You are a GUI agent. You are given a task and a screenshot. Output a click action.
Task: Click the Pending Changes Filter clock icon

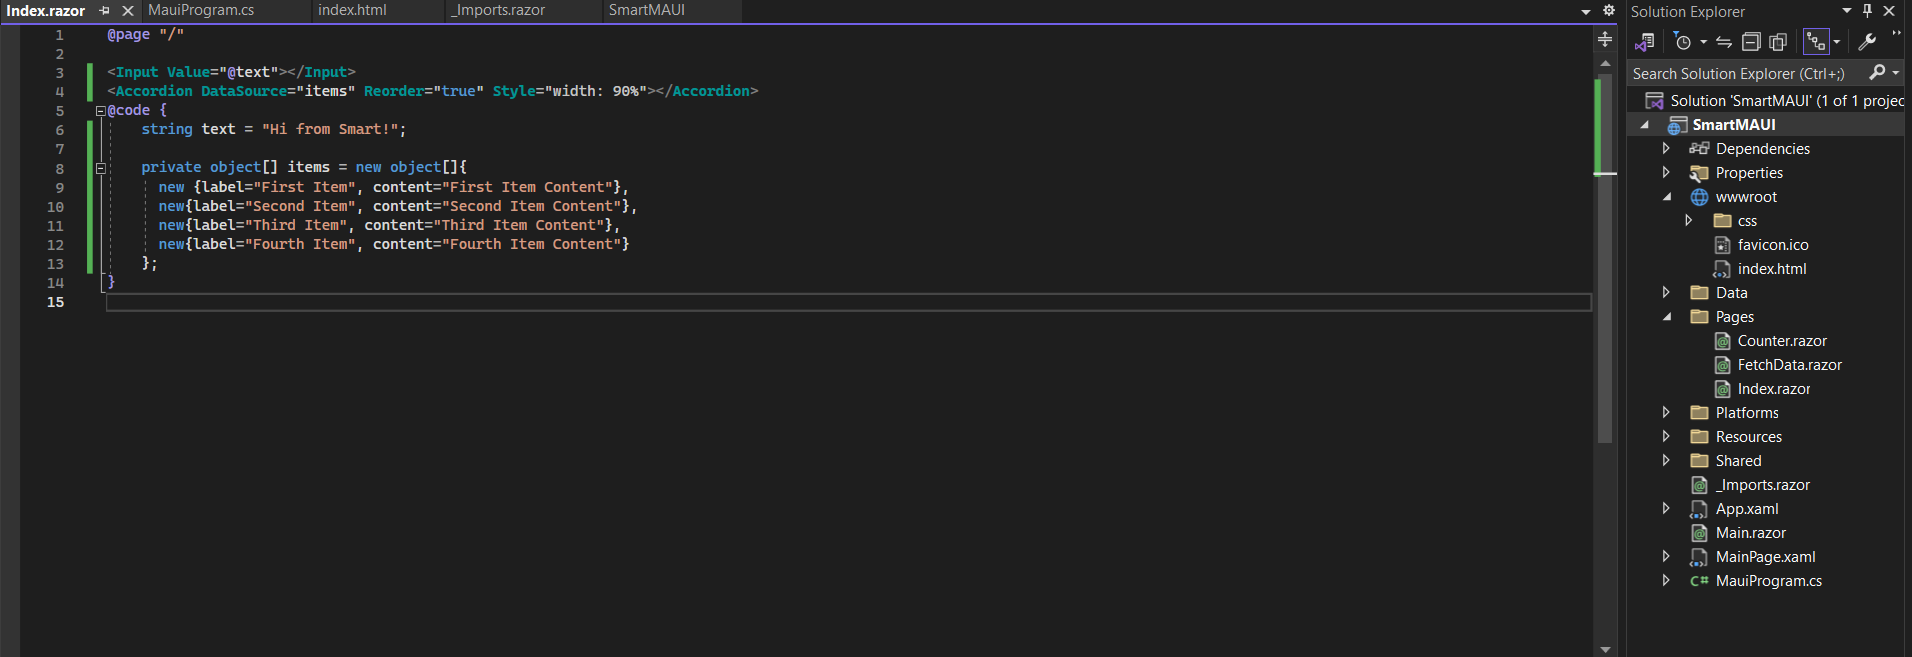coord(1683,42)
